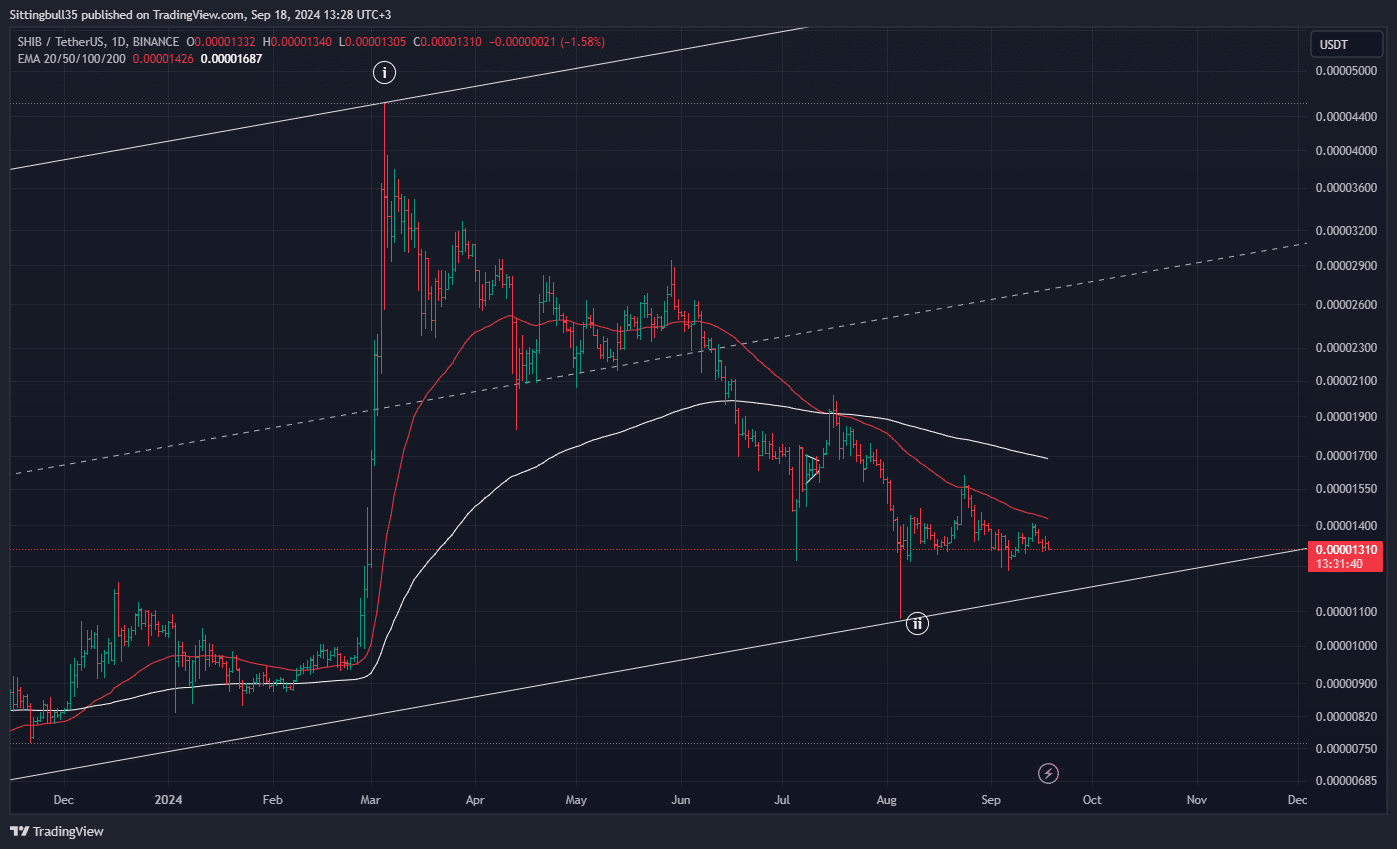Screen dimensions: 1397x849
Task: Click the Aug label on the time axis
Action: 886,800
